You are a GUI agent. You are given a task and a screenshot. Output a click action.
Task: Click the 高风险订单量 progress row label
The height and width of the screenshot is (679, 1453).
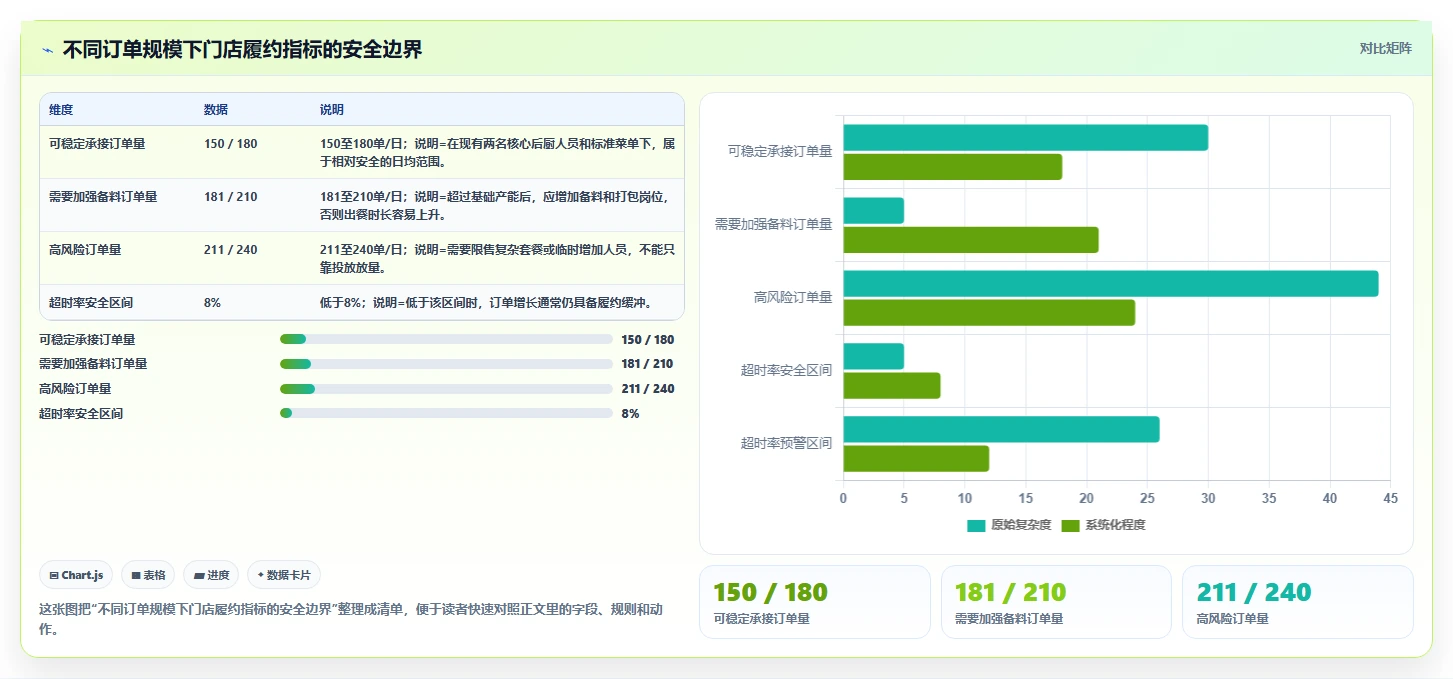[x=75, y=389]
